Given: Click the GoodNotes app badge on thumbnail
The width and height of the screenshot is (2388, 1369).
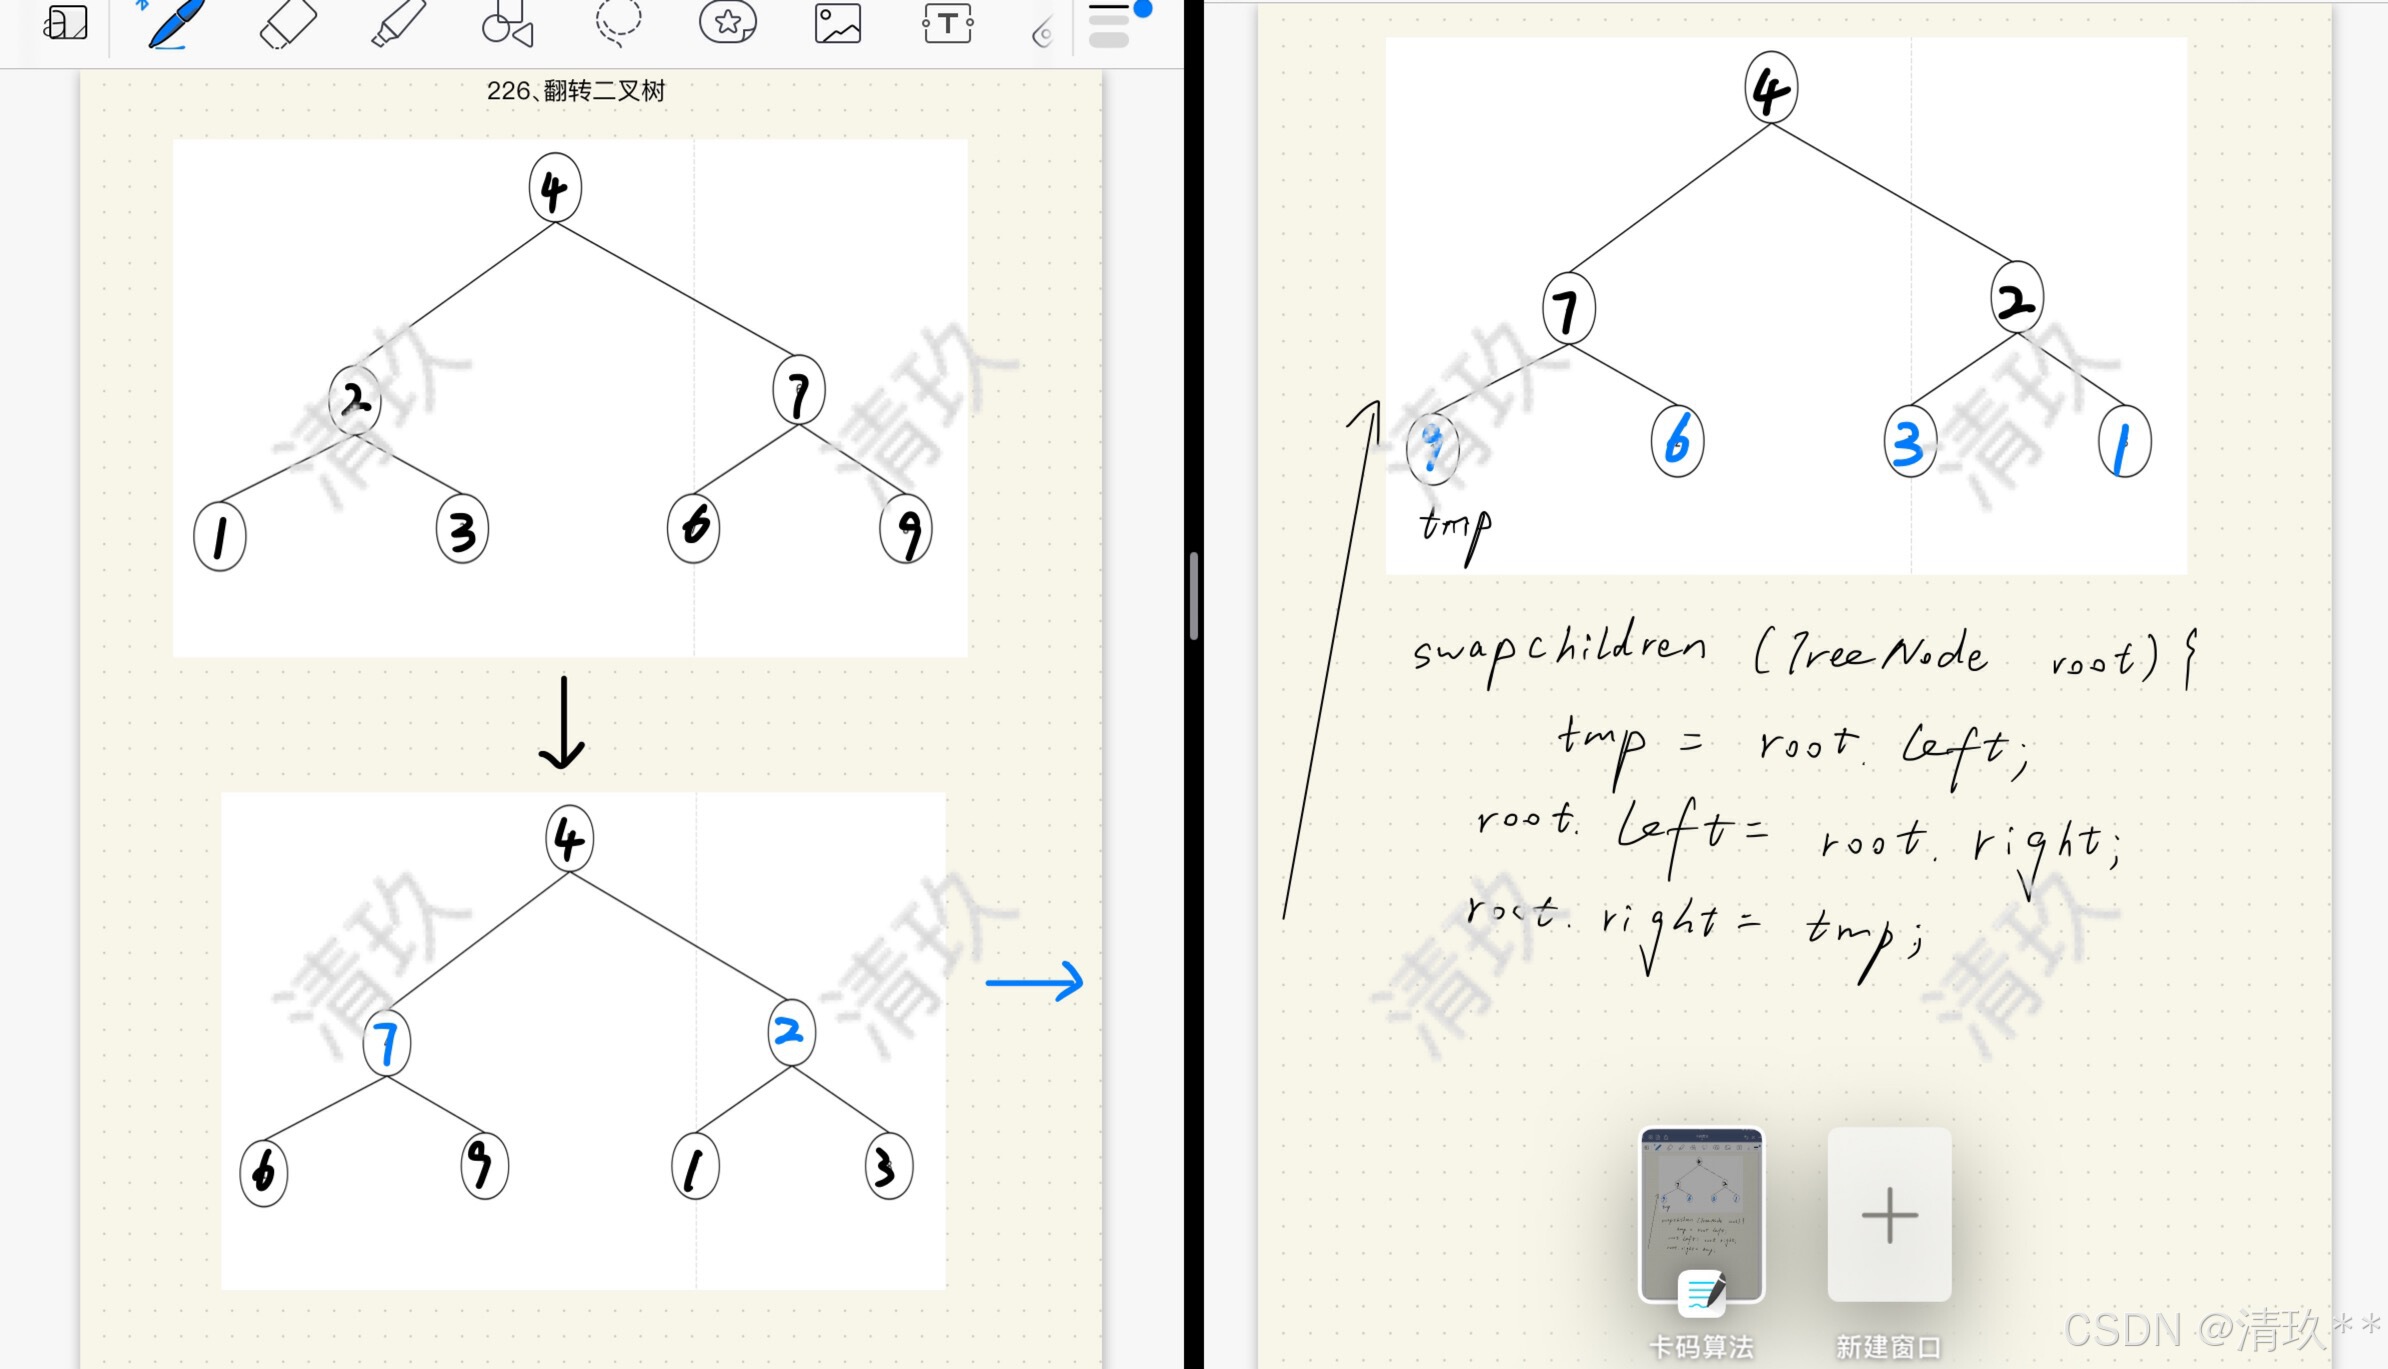Looking at the screenshot, I should click(1703, 1293).
